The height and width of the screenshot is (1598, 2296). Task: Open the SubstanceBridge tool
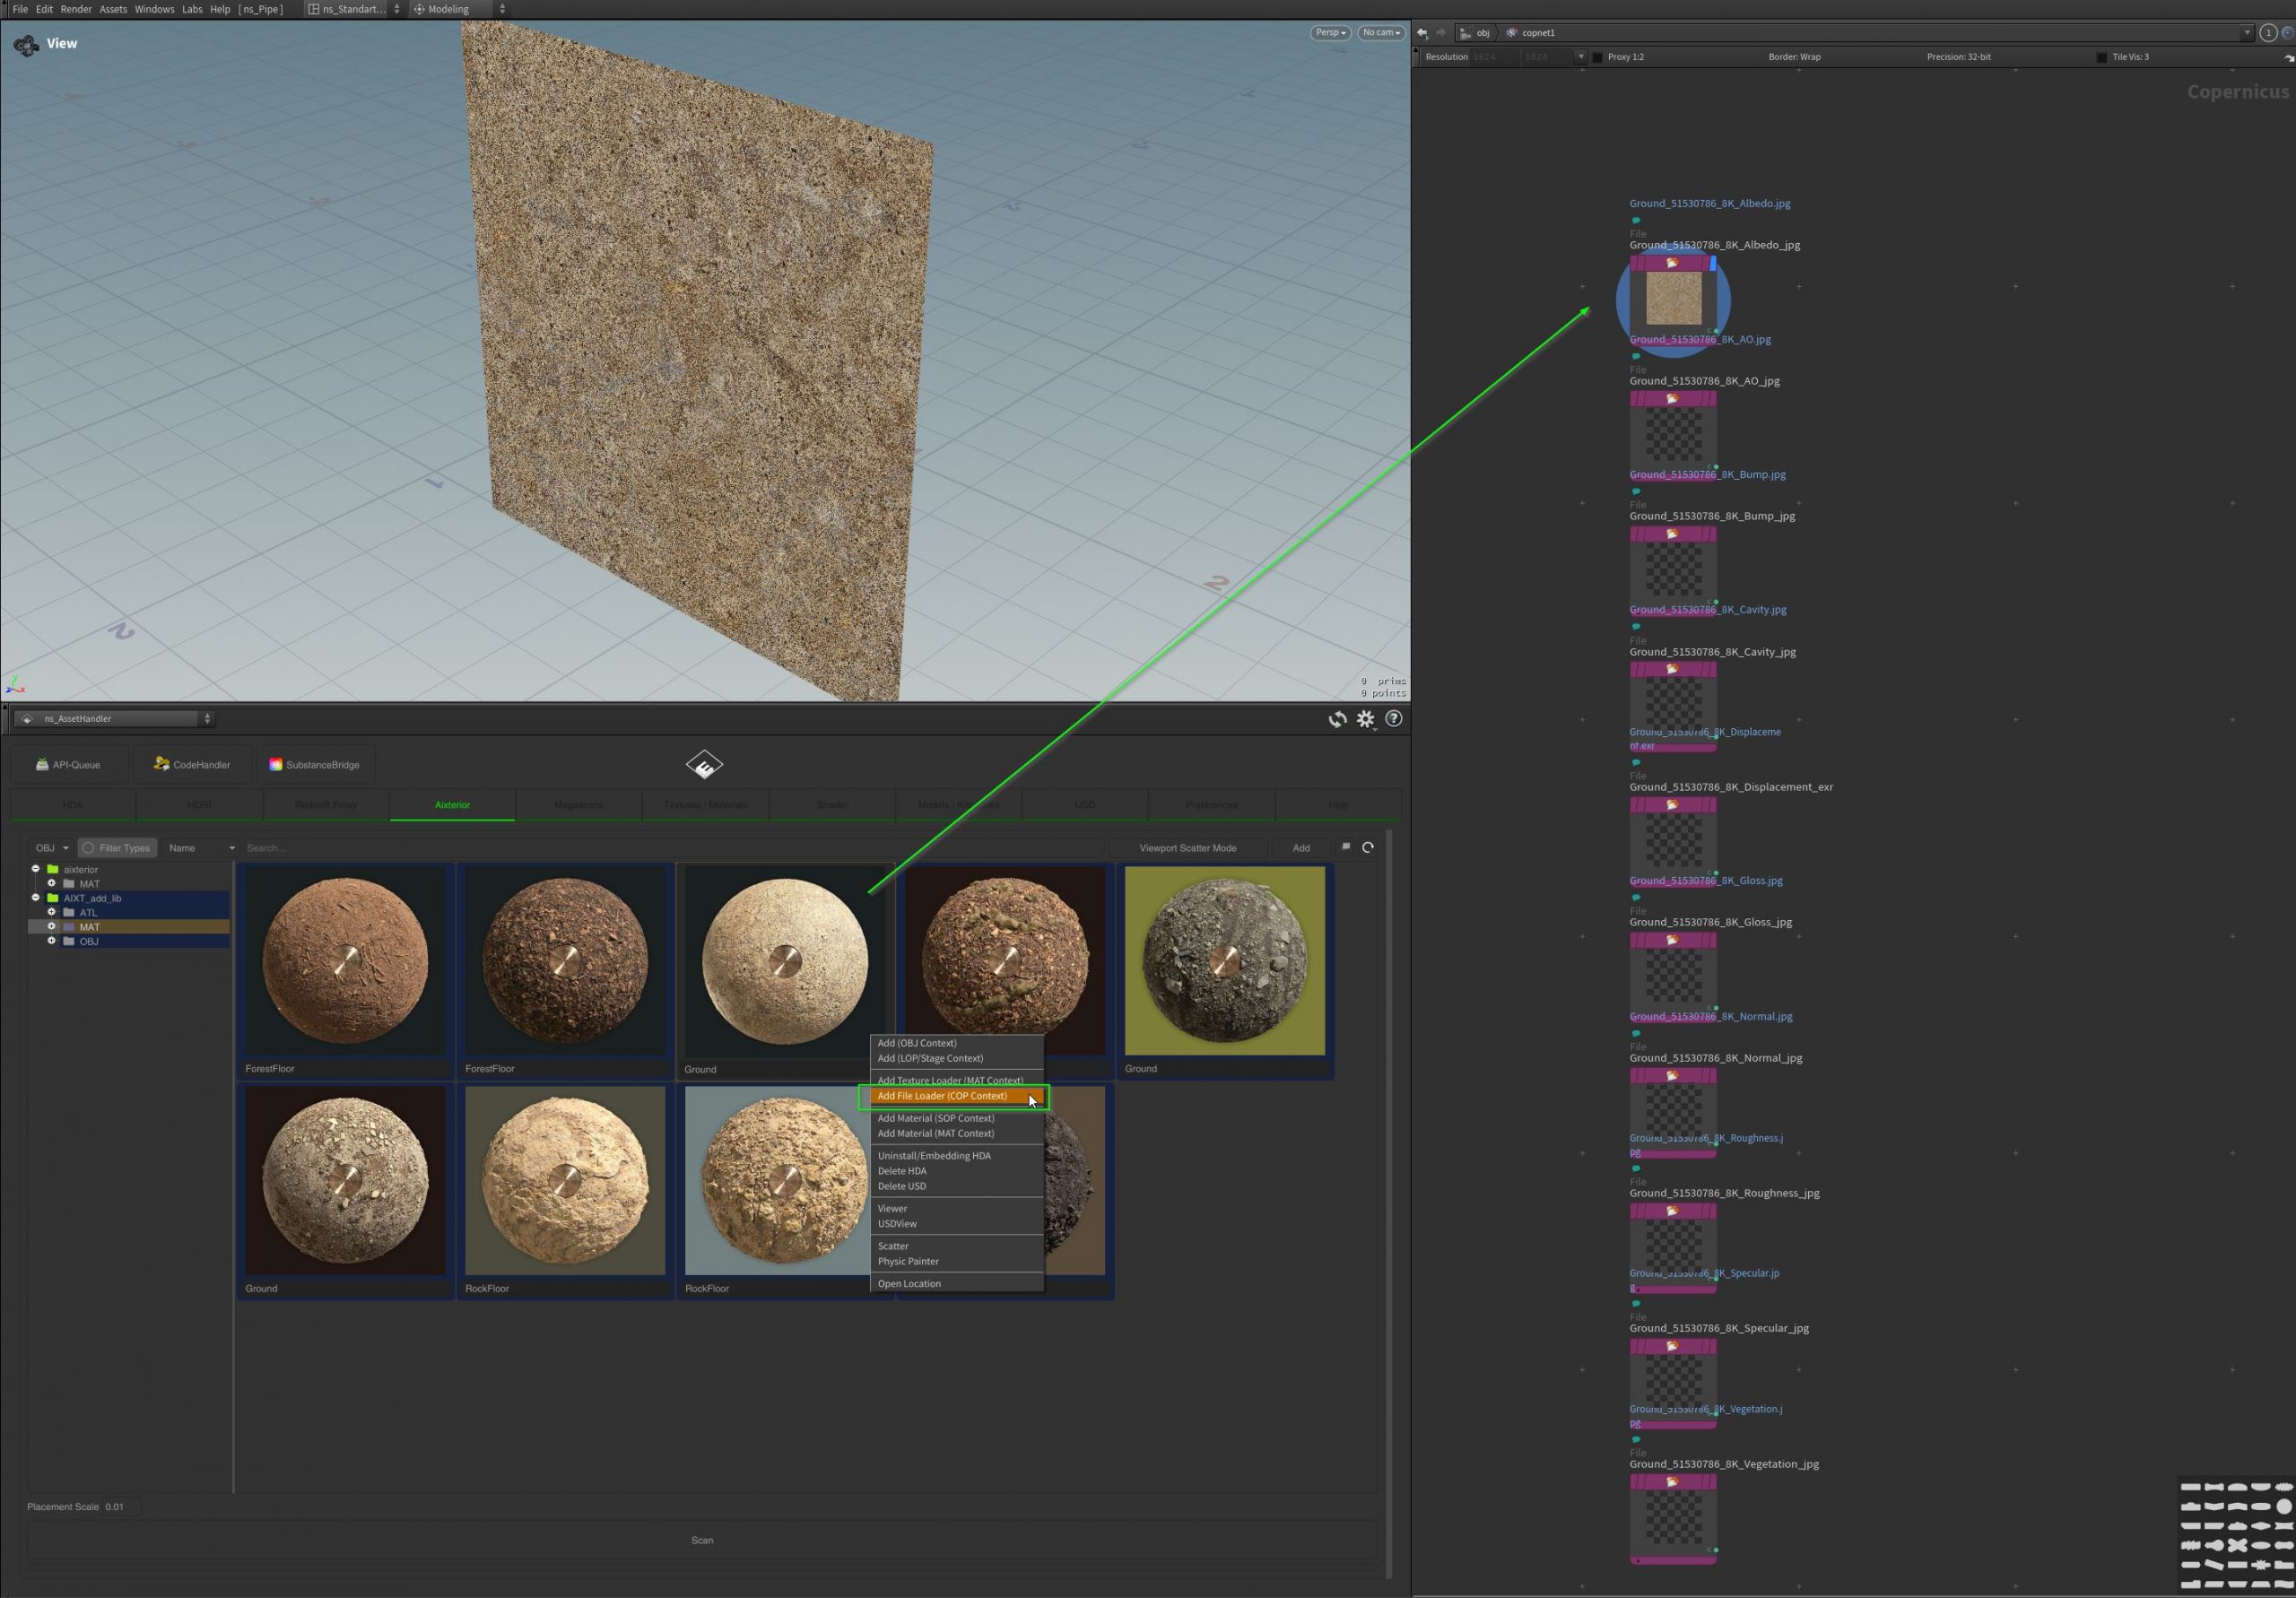[314, 764]
